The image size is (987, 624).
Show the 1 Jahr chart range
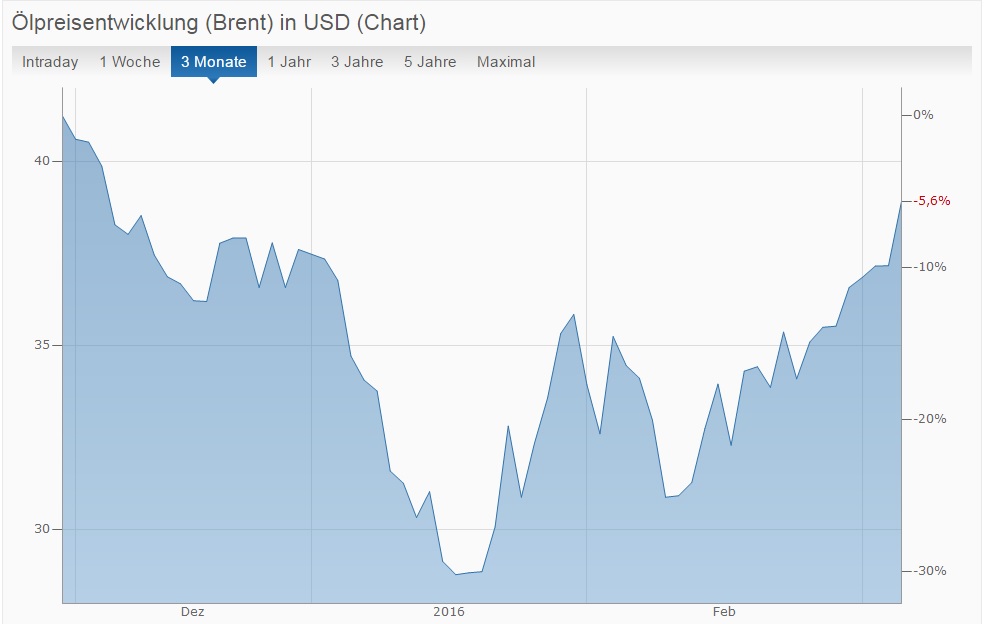(289, 62)
